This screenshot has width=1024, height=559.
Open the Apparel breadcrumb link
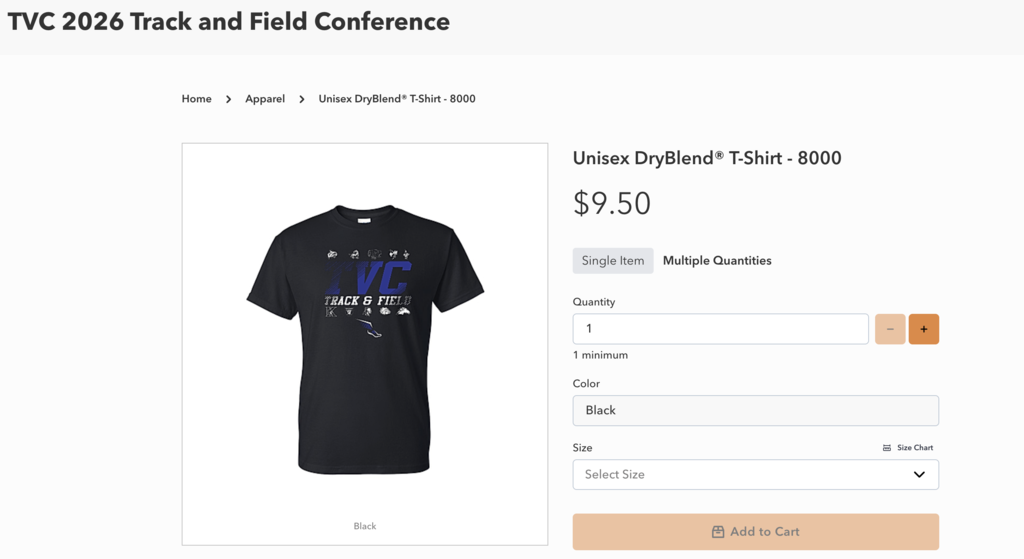pyautogui.click(x=265, y=99)
